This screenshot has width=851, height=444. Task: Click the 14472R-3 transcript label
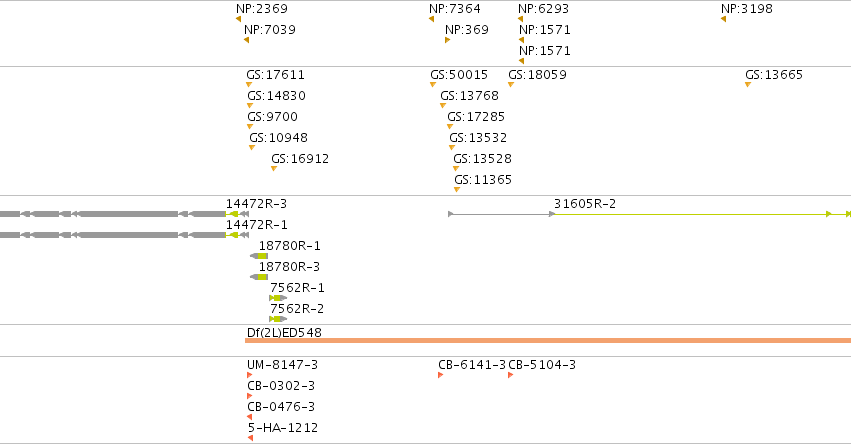coord(256,204)
